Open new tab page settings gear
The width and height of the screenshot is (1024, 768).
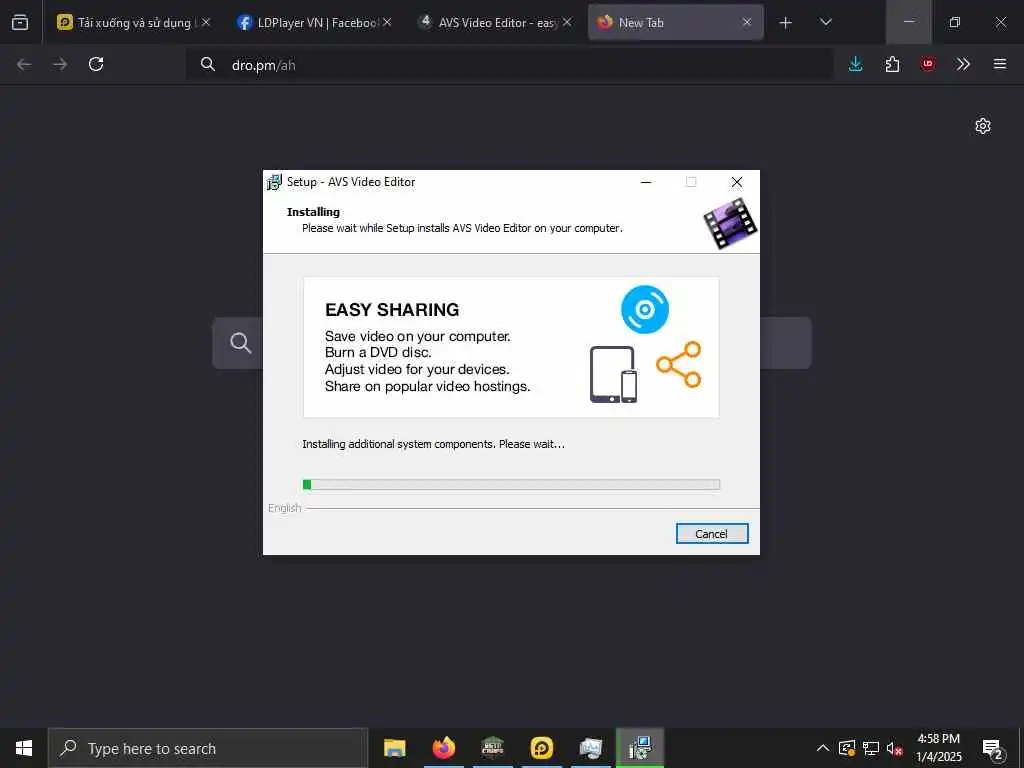coord(983,126)
